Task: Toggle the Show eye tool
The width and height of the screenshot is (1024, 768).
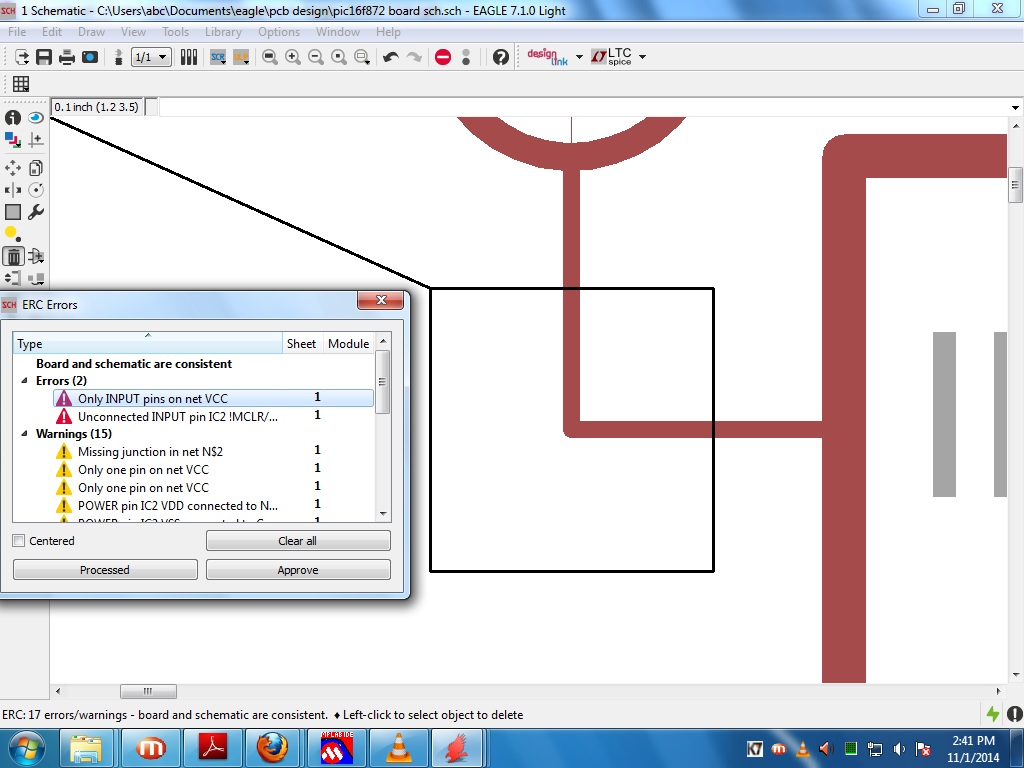Action: click(36, 118)
